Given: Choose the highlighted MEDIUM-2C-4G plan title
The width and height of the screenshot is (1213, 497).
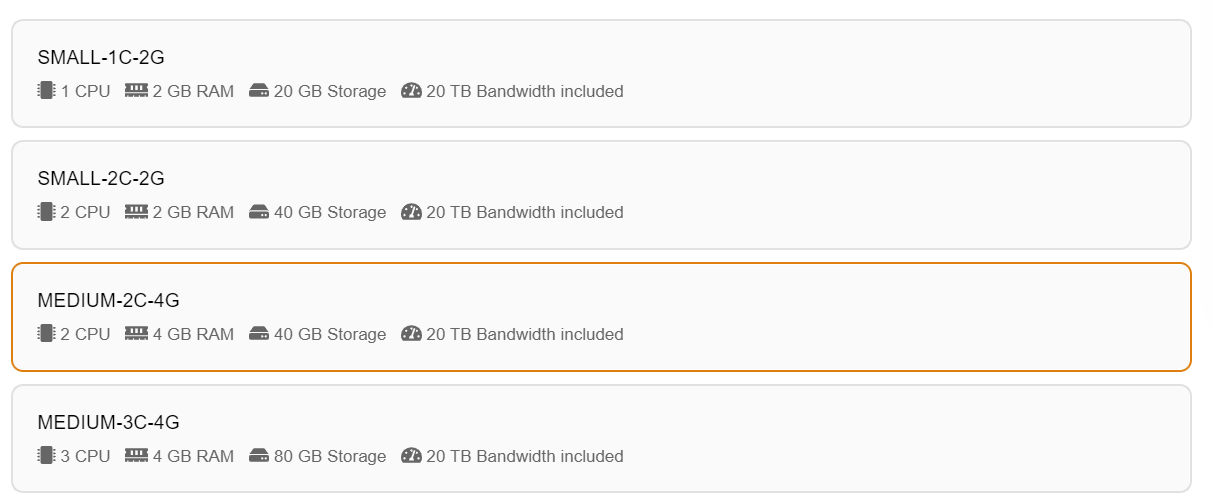Looking at the screenshot, I should [x=108, y=300].
